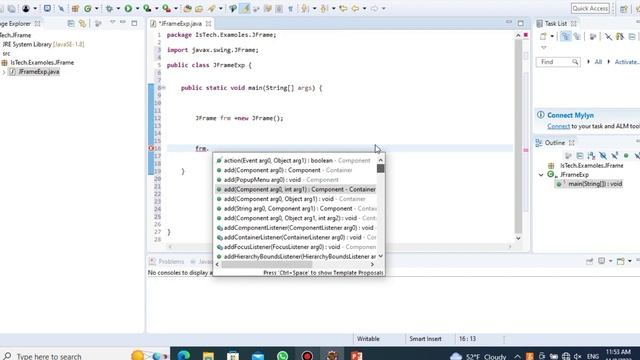This screenshot has width=640, height=360.
Task: Toggle Mark Occurrences highlighter icon
Action: pos(246,8)
